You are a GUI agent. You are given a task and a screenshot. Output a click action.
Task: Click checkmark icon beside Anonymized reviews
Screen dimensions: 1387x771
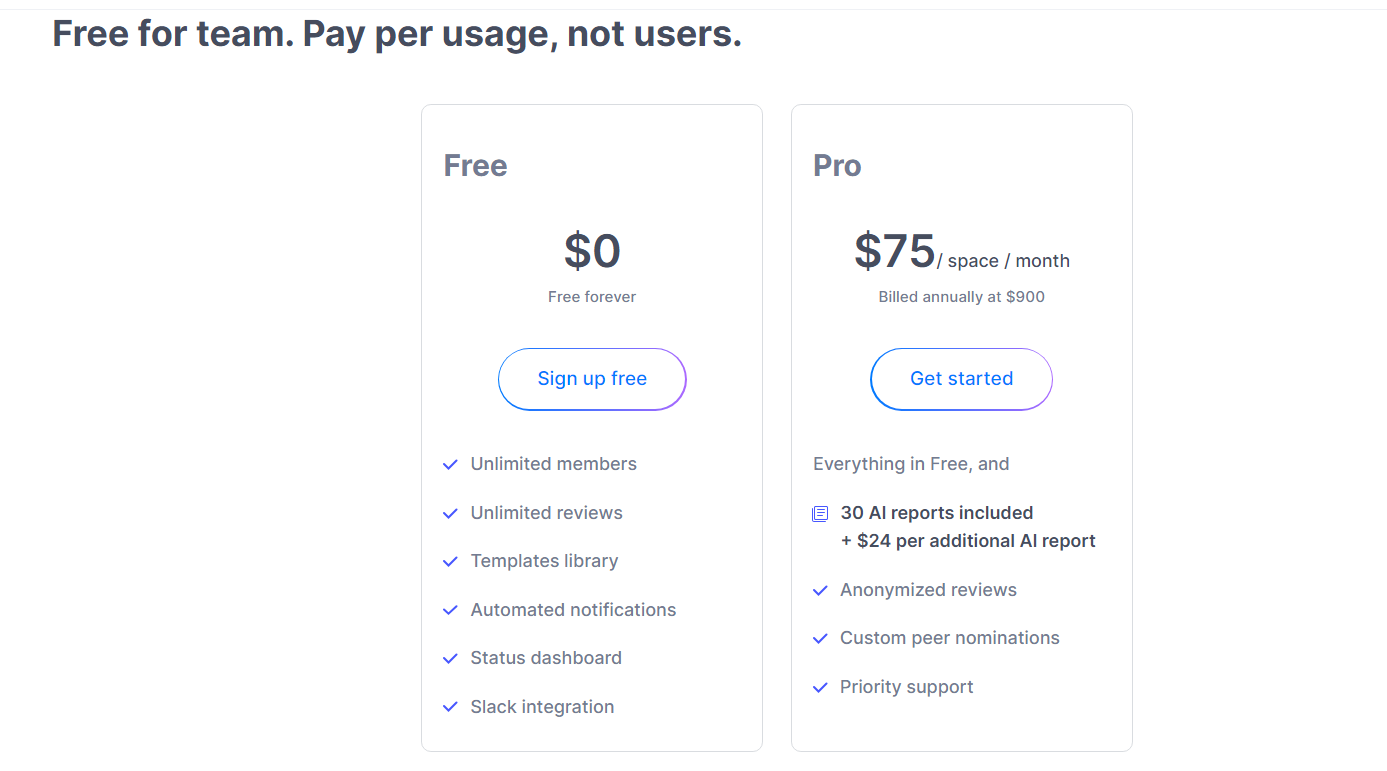820,591
